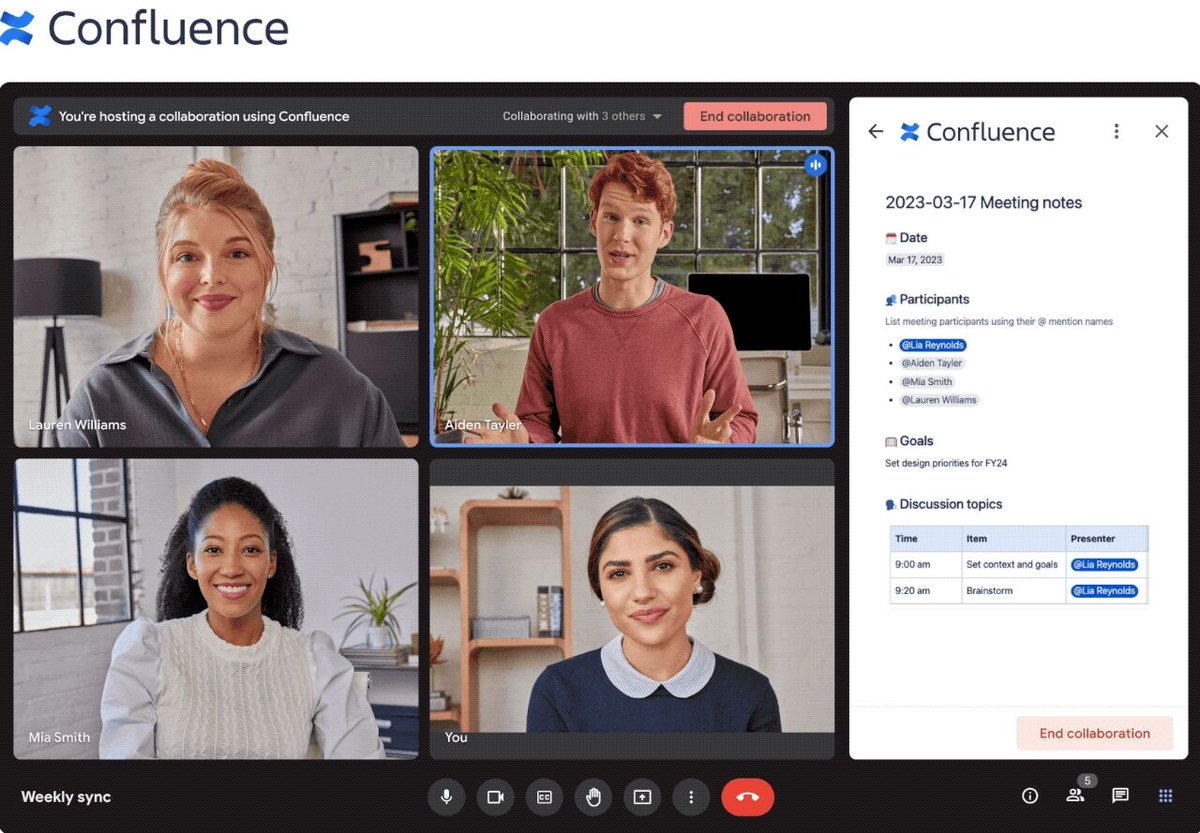
Task: Expand the "Collaborating with 3 others" dropdown
Action: click(583, 116)
